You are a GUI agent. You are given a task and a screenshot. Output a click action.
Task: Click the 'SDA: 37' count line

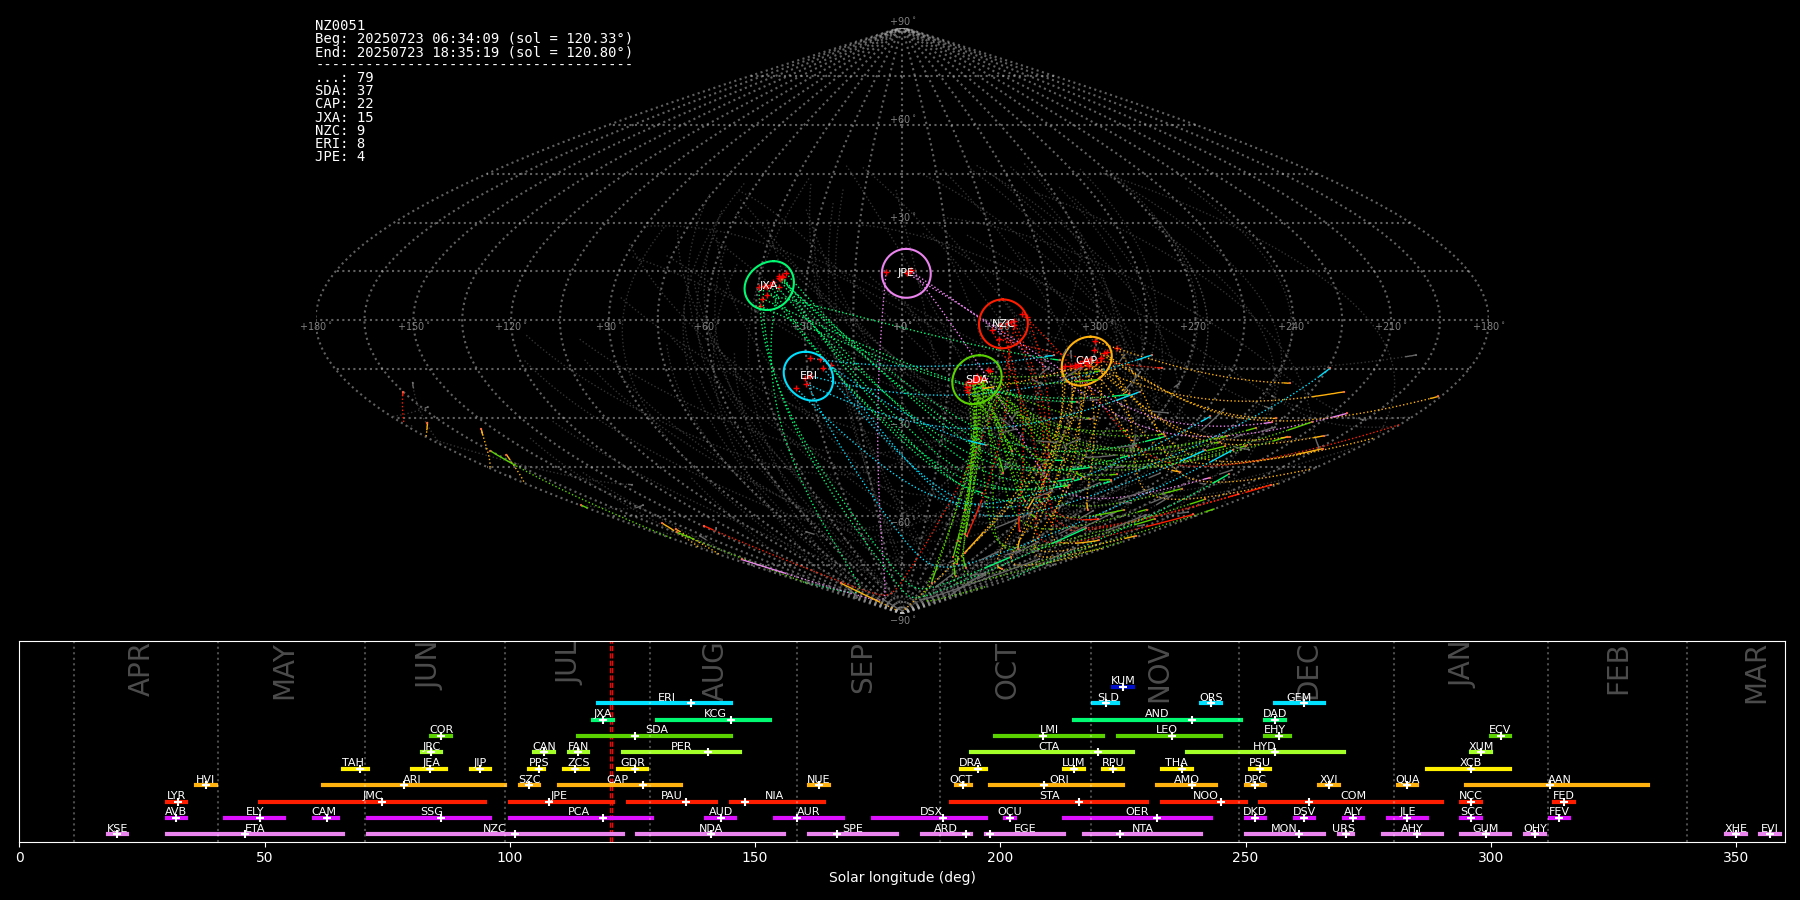(344, 91)
